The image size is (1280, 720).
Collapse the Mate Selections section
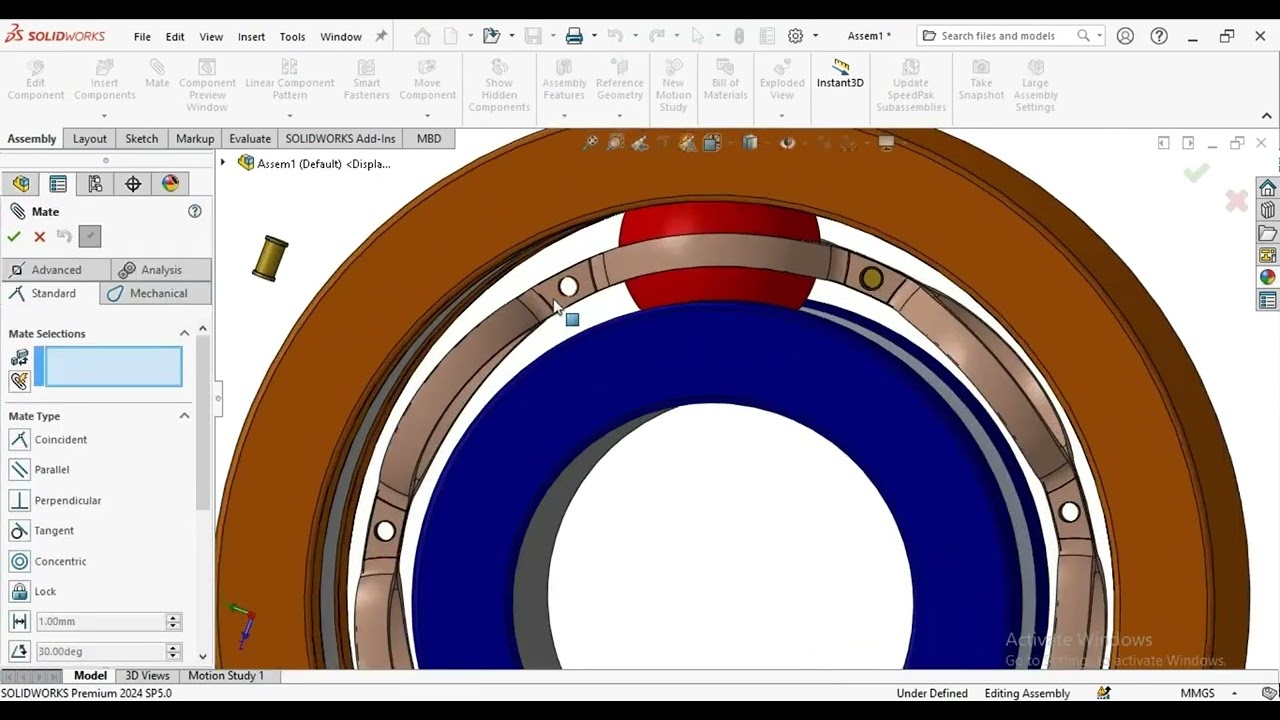184,333
